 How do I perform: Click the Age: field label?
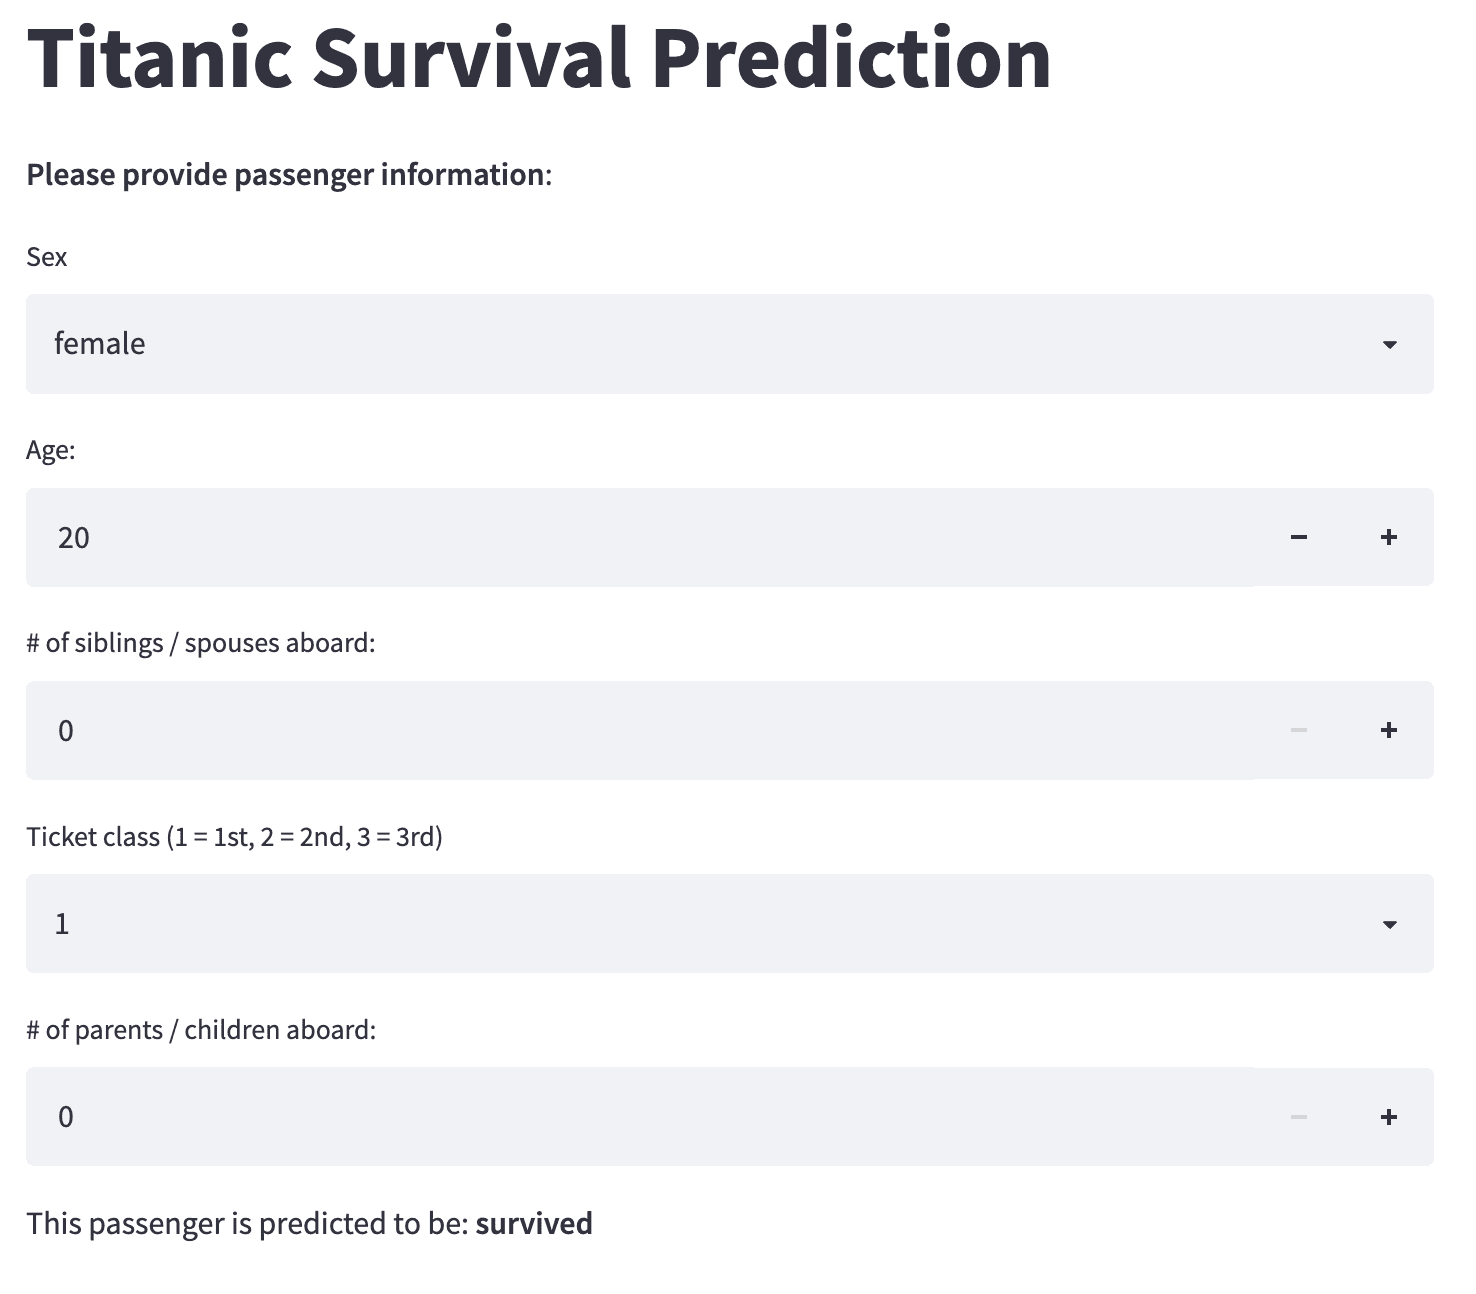(x=51, y=451)
